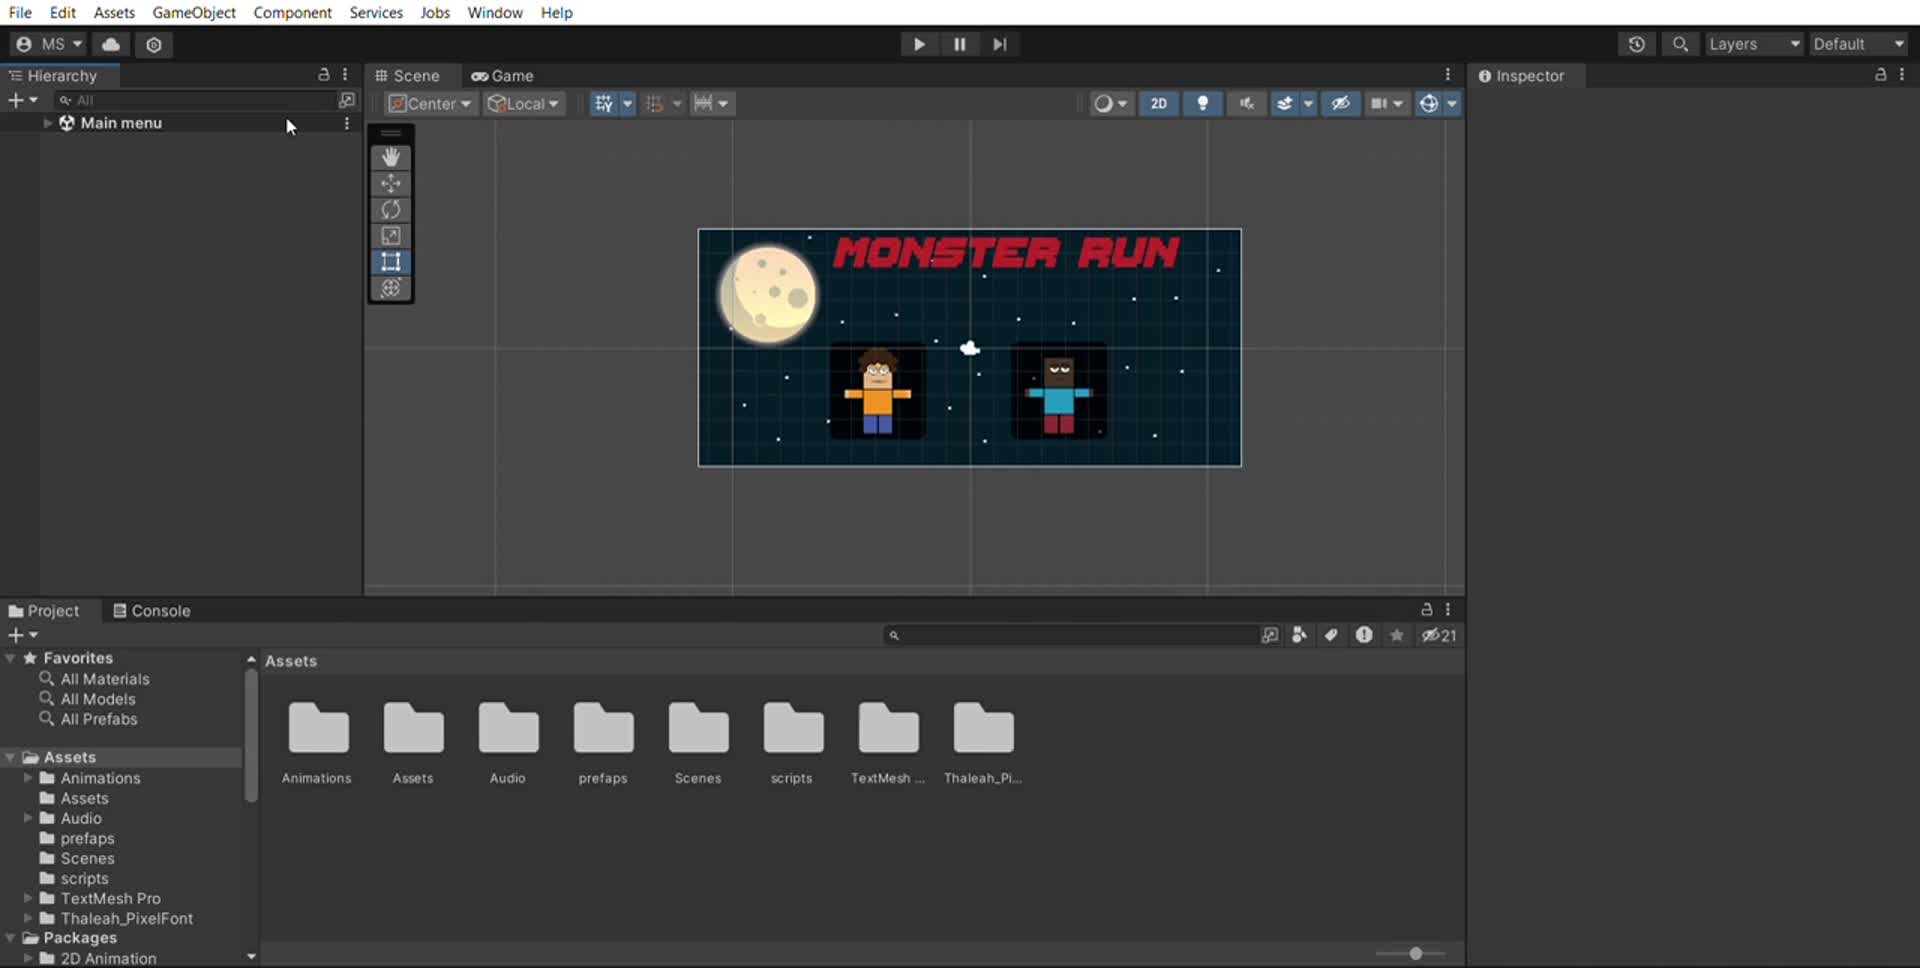The height and width of the screenshot is (968, 1920).
Task: Toggle scene lighting with the bulb icon
Action: point(1202,103)
